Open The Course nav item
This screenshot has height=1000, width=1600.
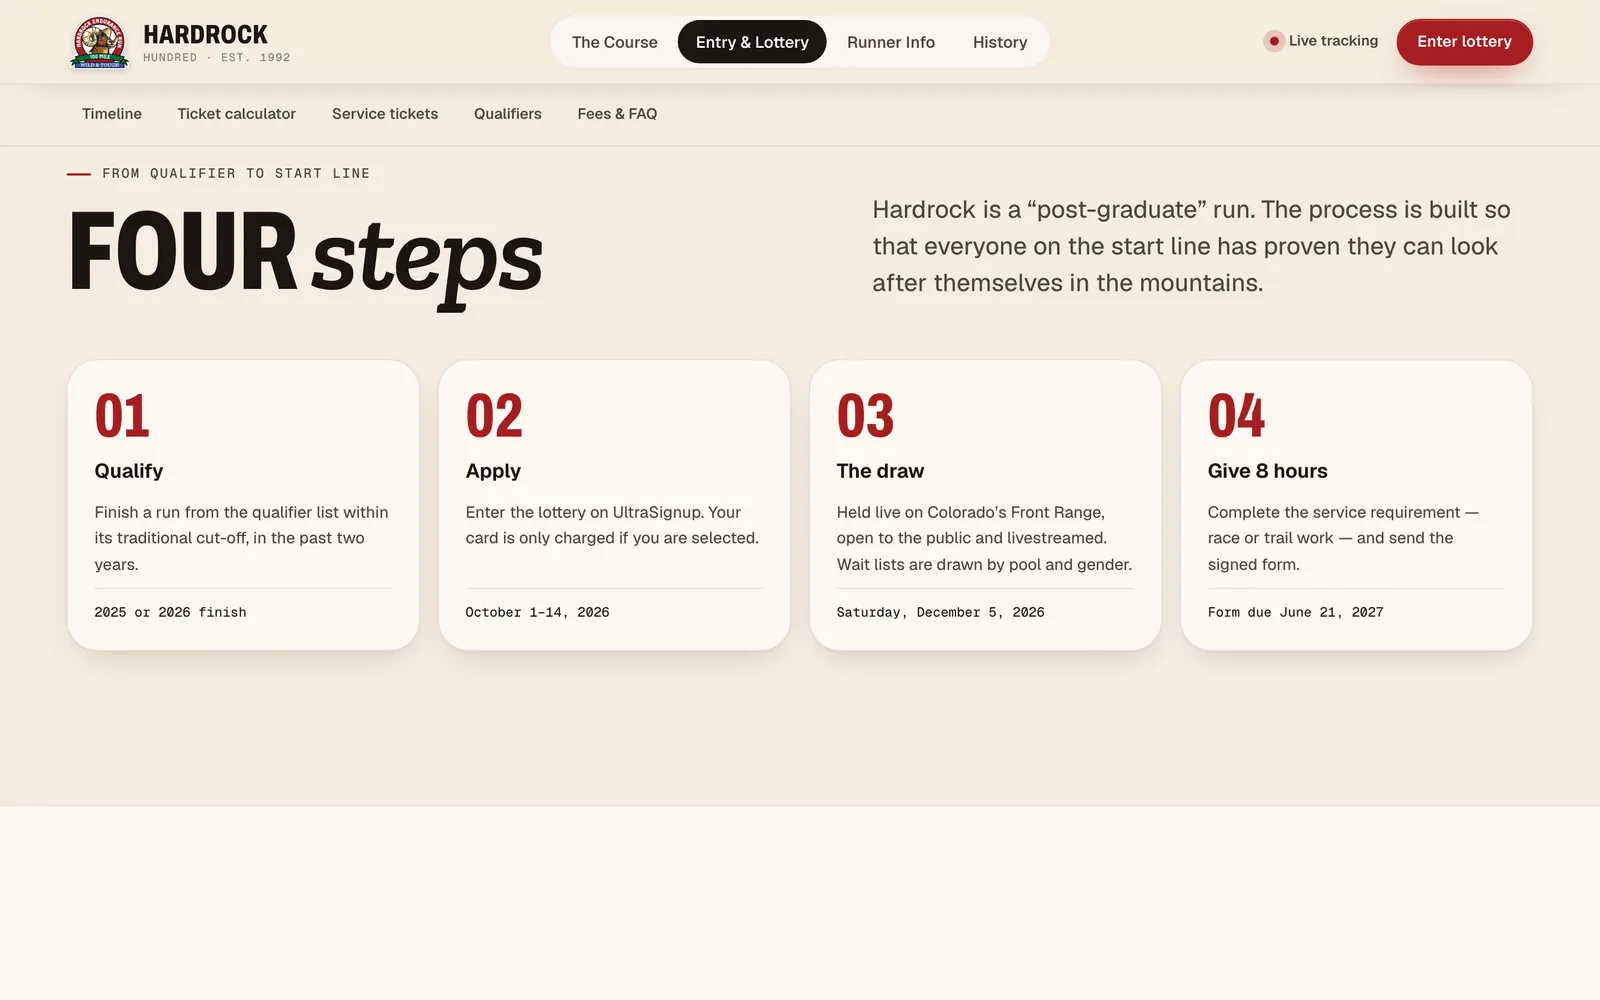pyautogui.click(x=614, y=42)
